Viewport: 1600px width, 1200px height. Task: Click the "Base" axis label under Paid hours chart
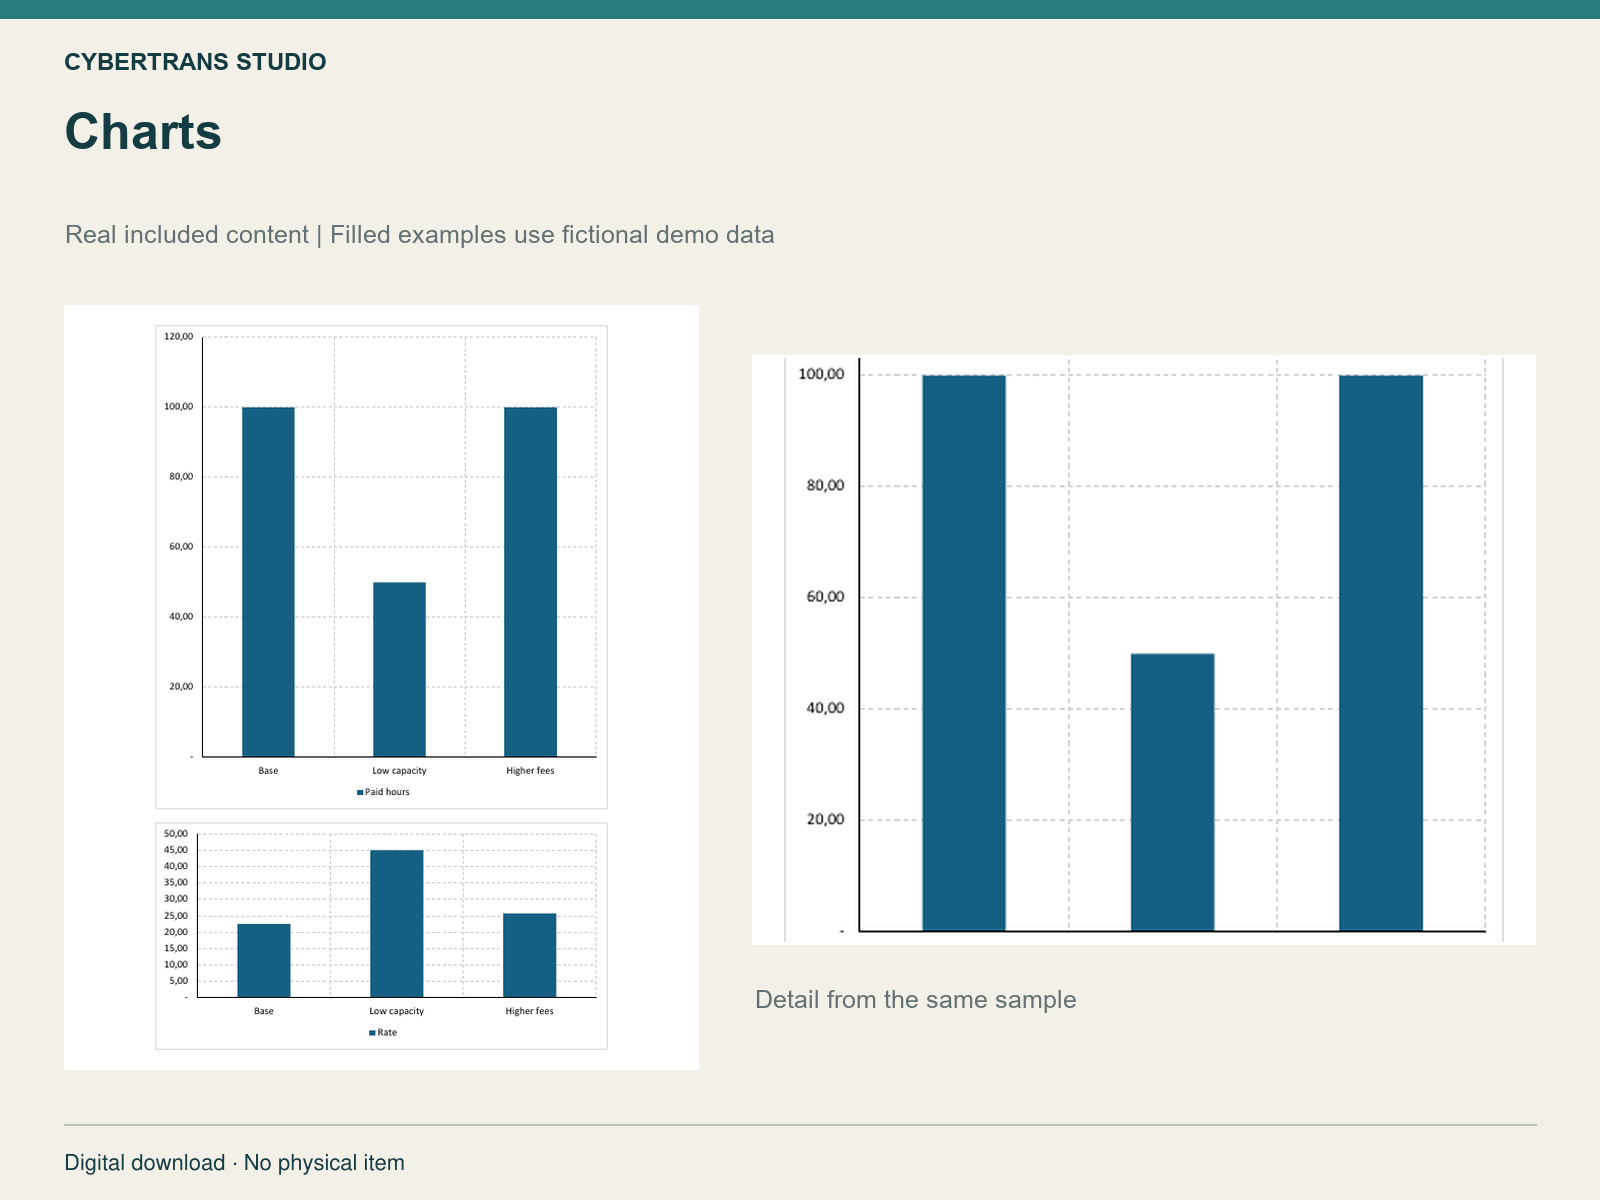[x=268, y=771]
